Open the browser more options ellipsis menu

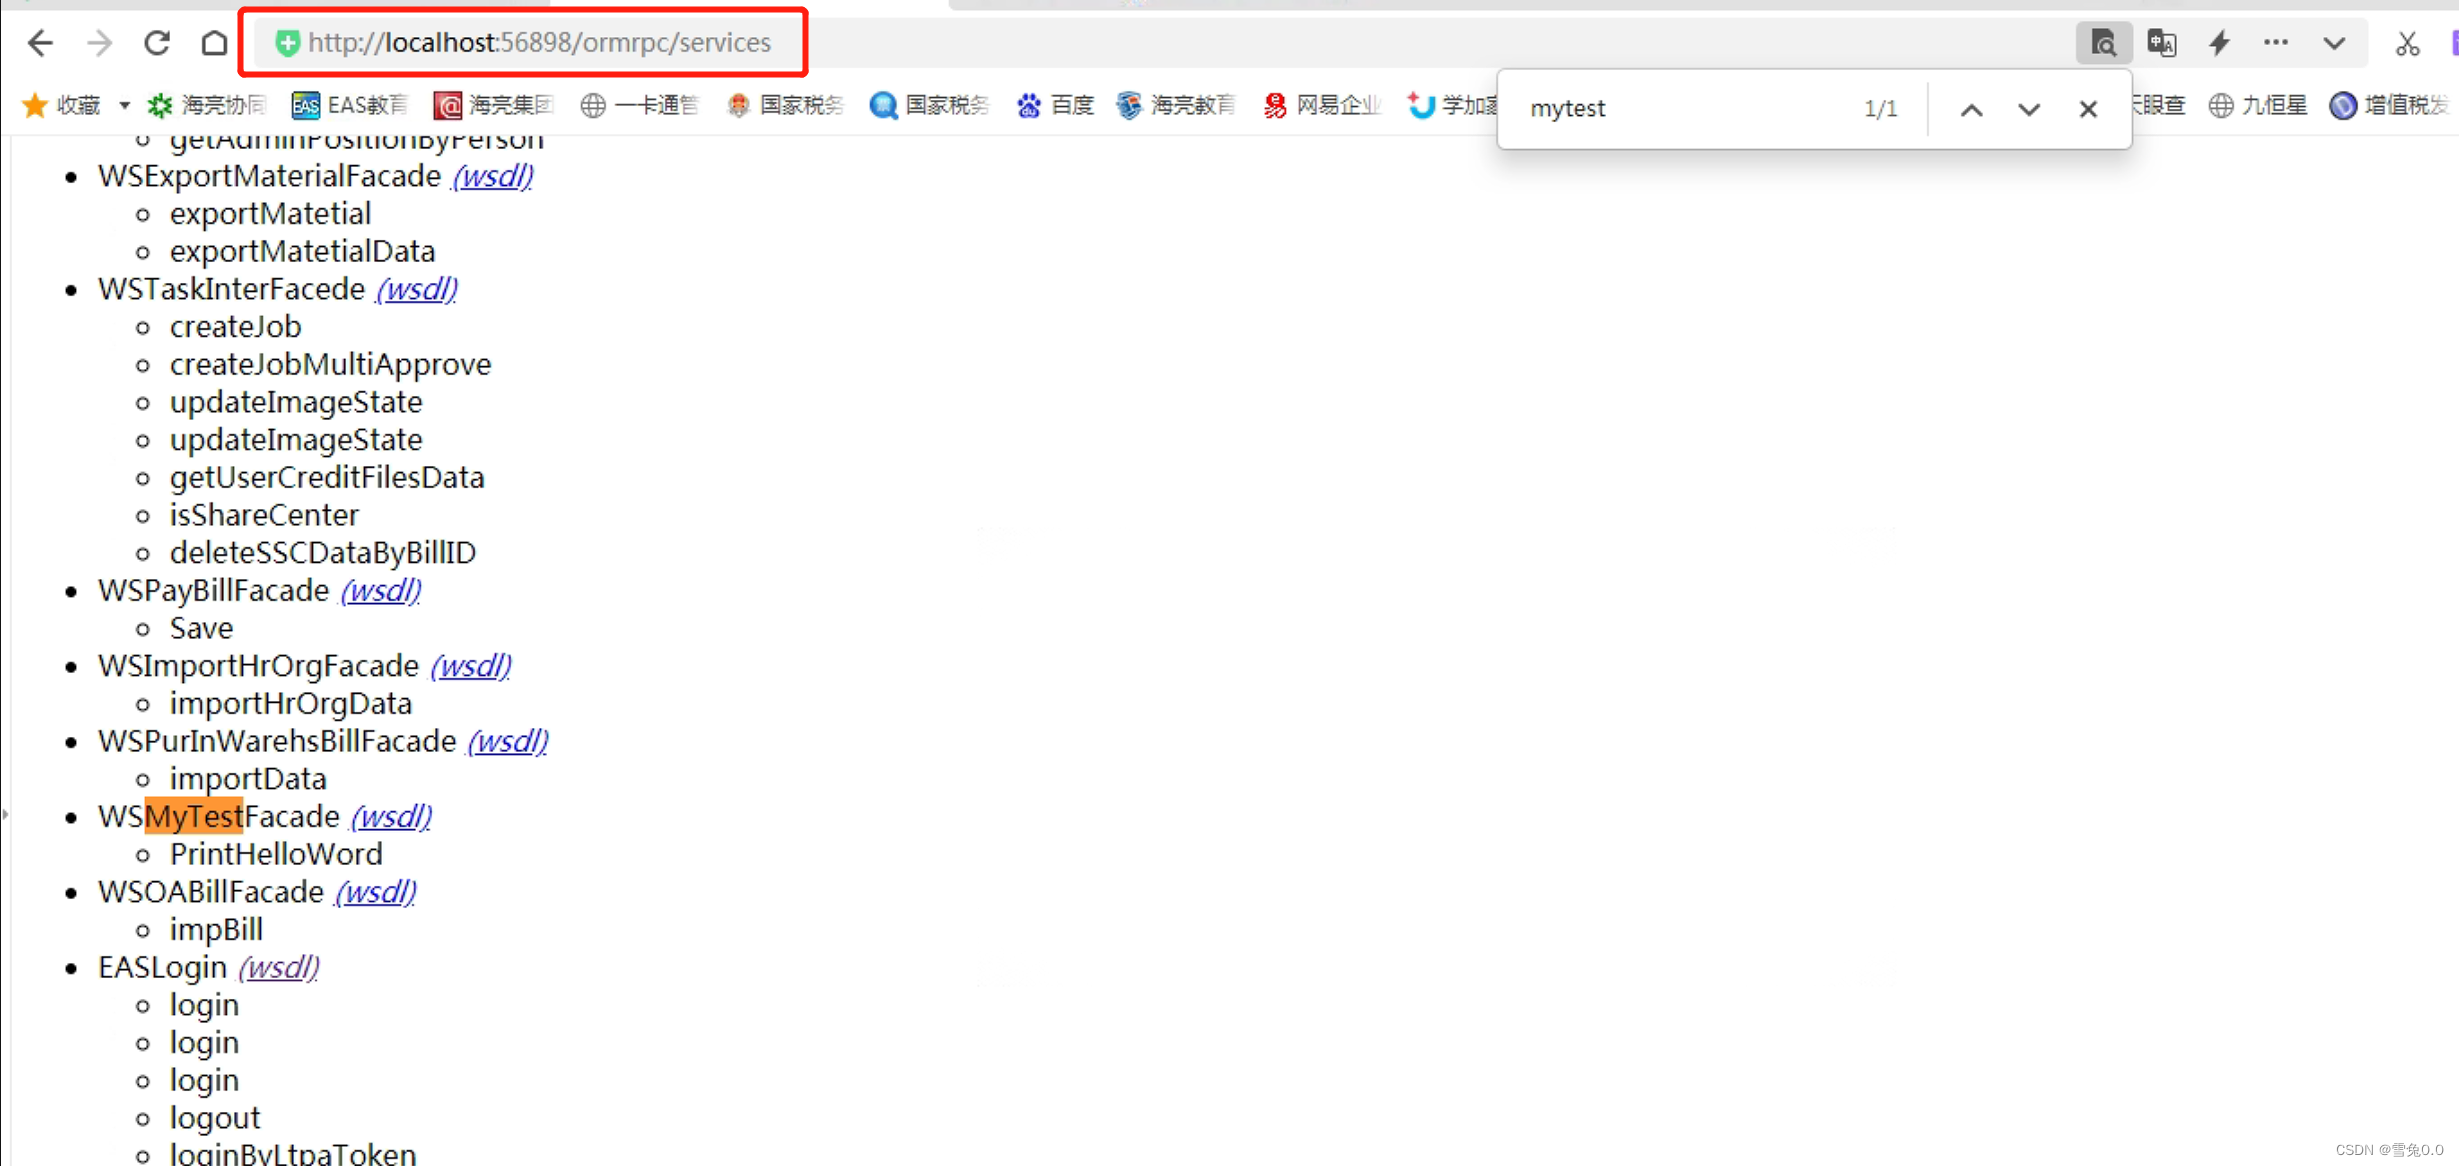(2276, 43)
